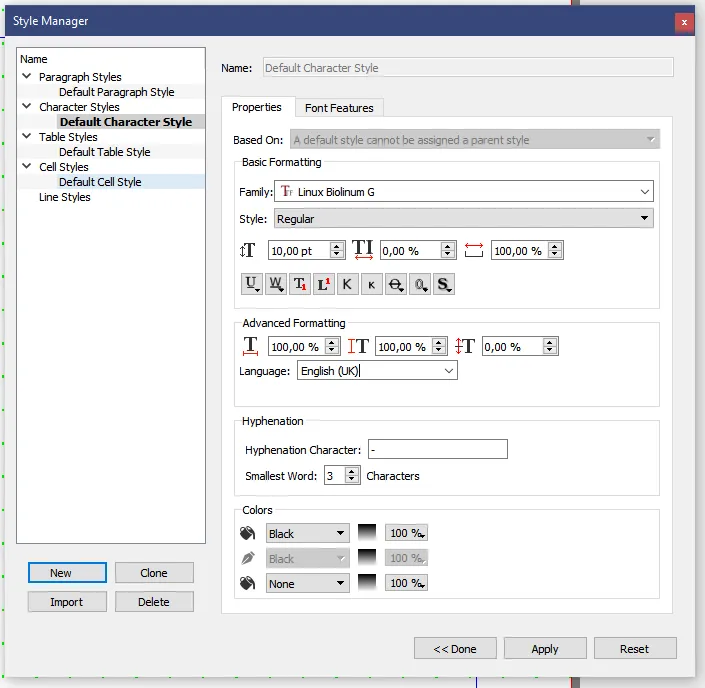Adjust vertical scaling spinner arrows

click(439, 346)
